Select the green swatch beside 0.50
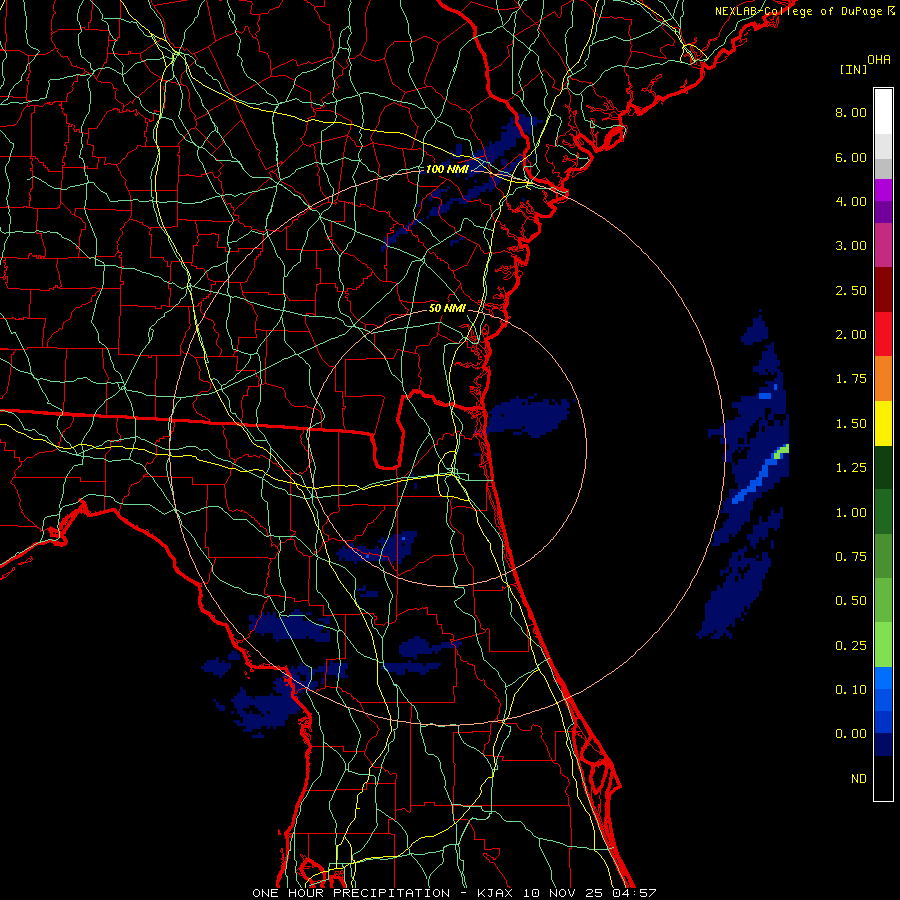This screenshot has width=900, height=900. coord(883,600)
